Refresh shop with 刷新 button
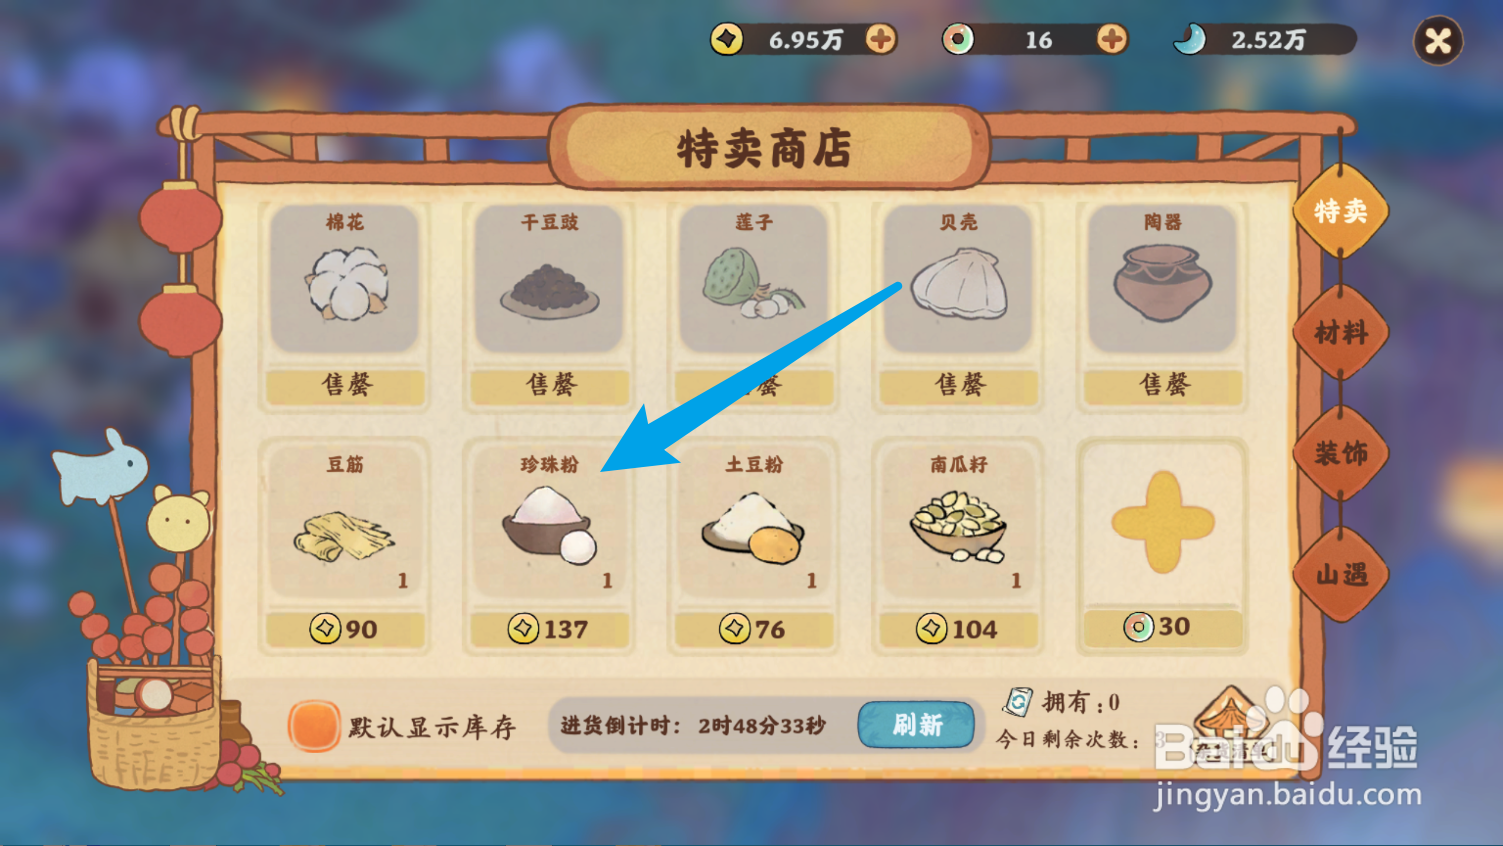Image resolution: width=1503 pixels, height=846 pixels. pyautogui.click(x=916, y=724)
